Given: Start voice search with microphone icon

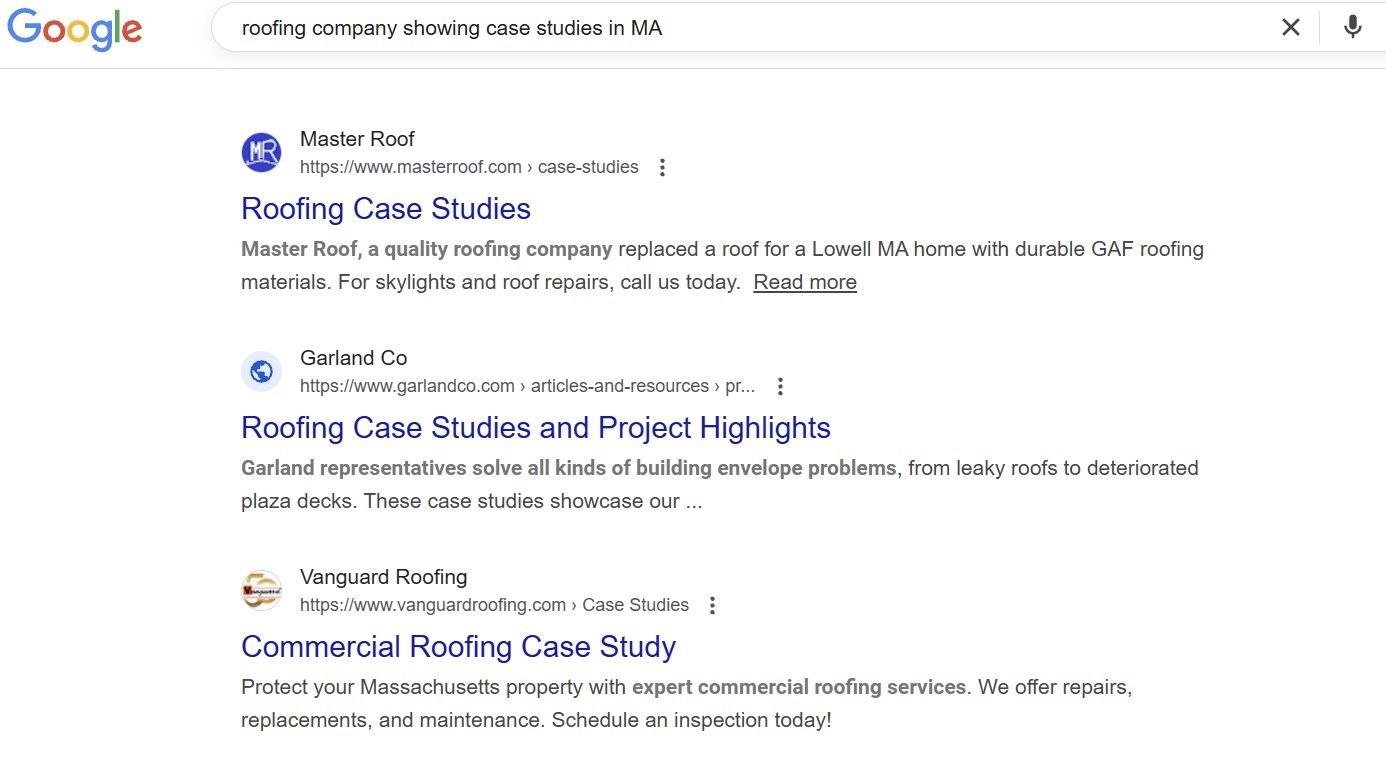Looking at the screenshot, I should coord(1352,27).
